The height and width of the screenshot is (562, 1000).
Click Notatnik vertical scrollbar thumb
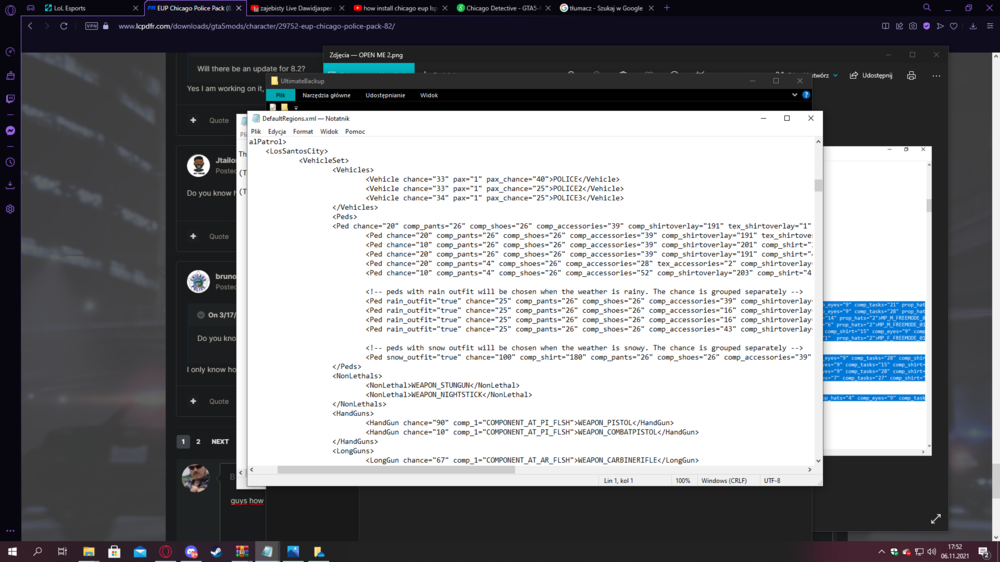coord(818,186)
